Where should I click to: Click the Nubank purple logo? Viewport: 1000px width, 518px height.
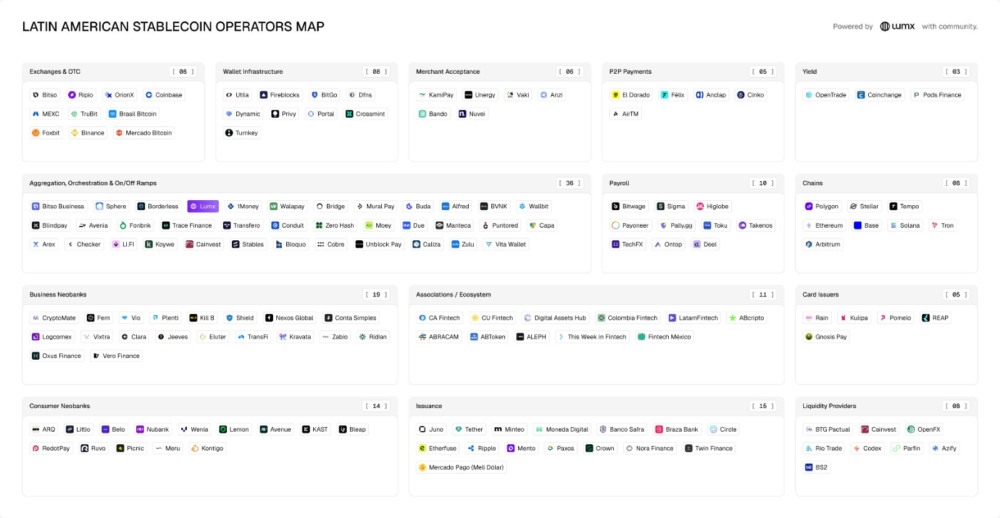pos(140,430)
